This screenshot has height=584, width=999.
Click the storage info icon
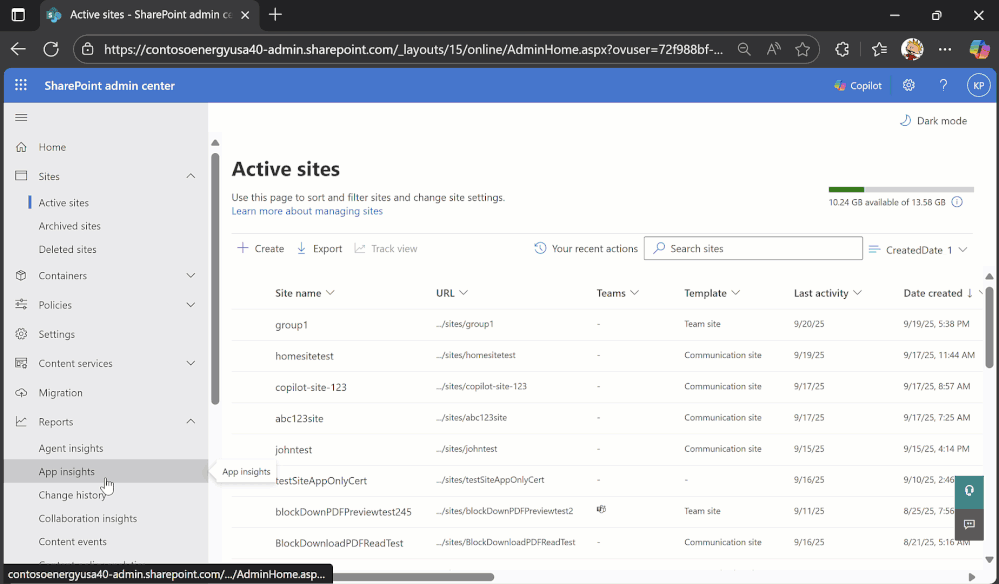click(x=957, y=202)
